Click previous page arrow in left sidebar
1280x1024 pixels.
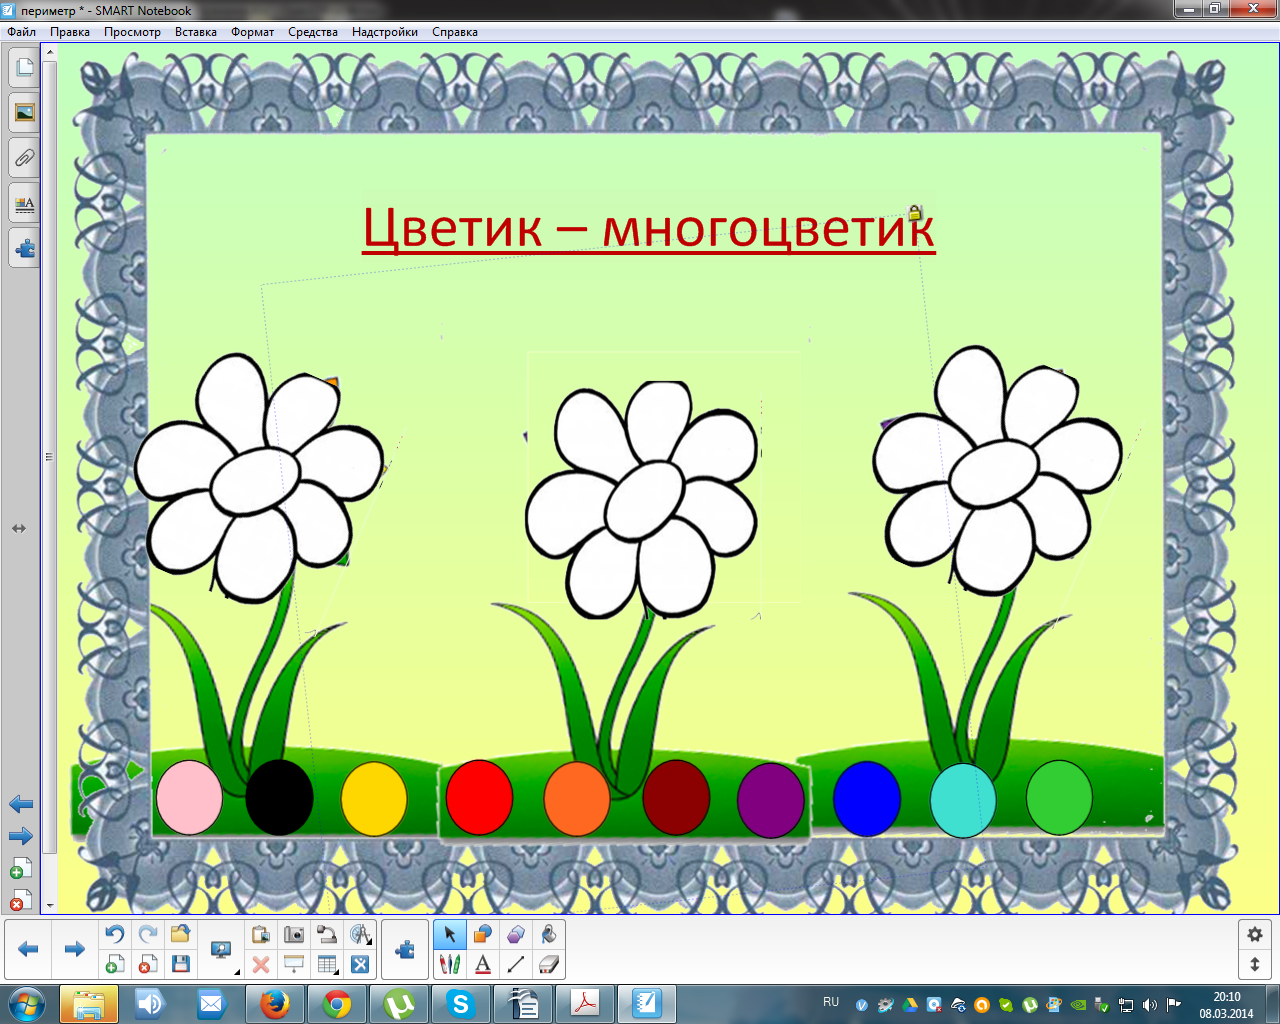click(21, 804)
